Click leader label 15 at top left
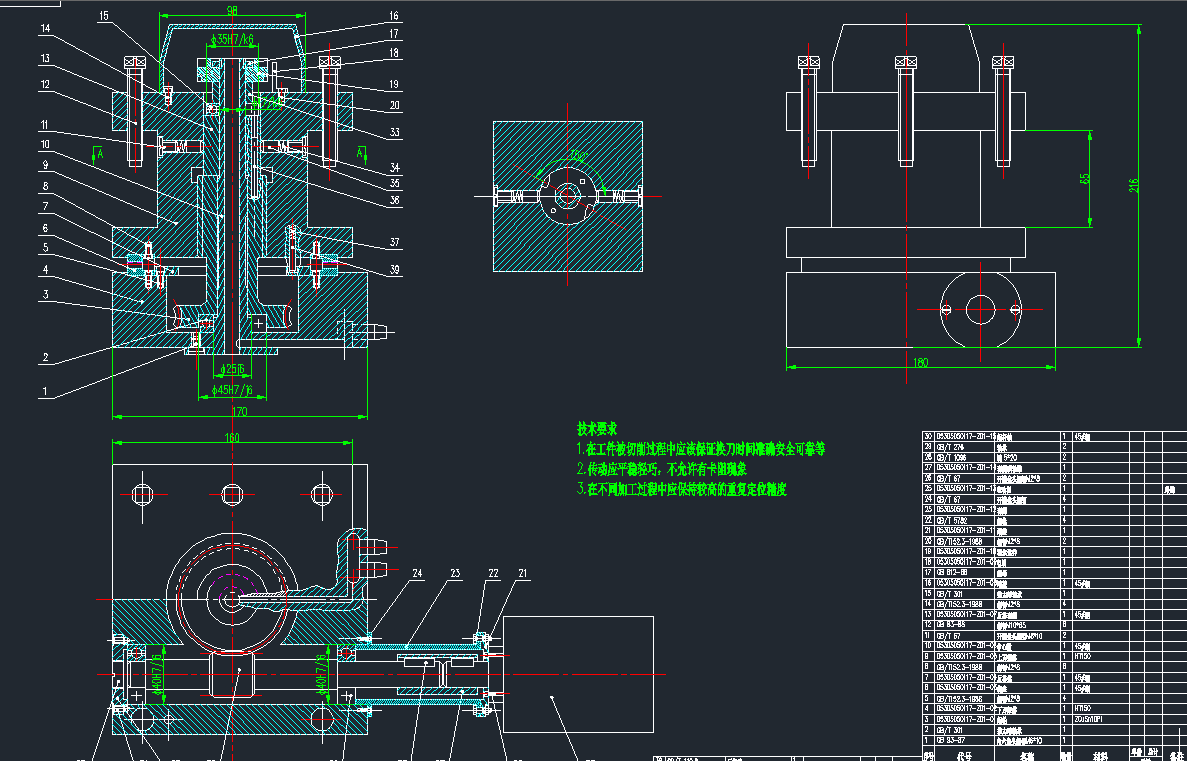 pyautogui.click(x=103, y=15)
